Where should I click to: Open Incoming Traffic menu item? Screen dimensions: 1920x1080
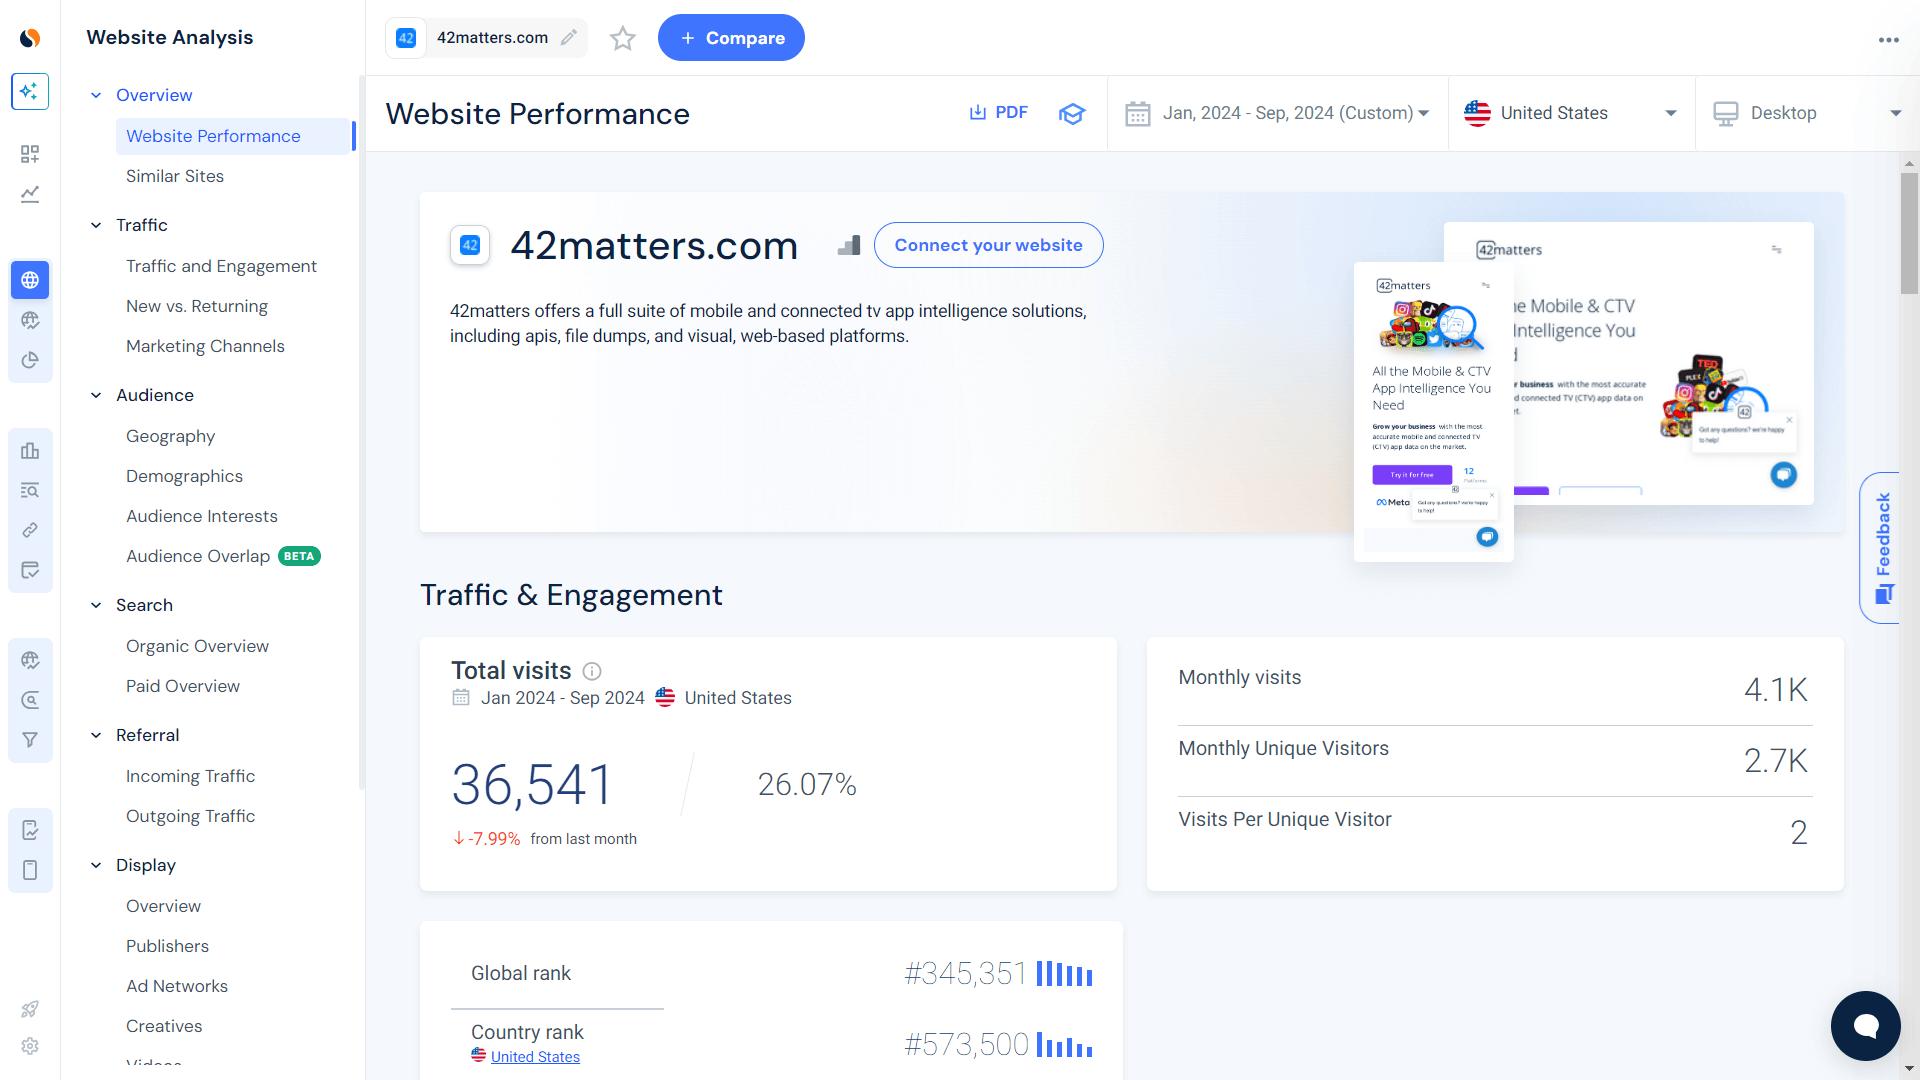pyautogui.click(x=189, y=775)
